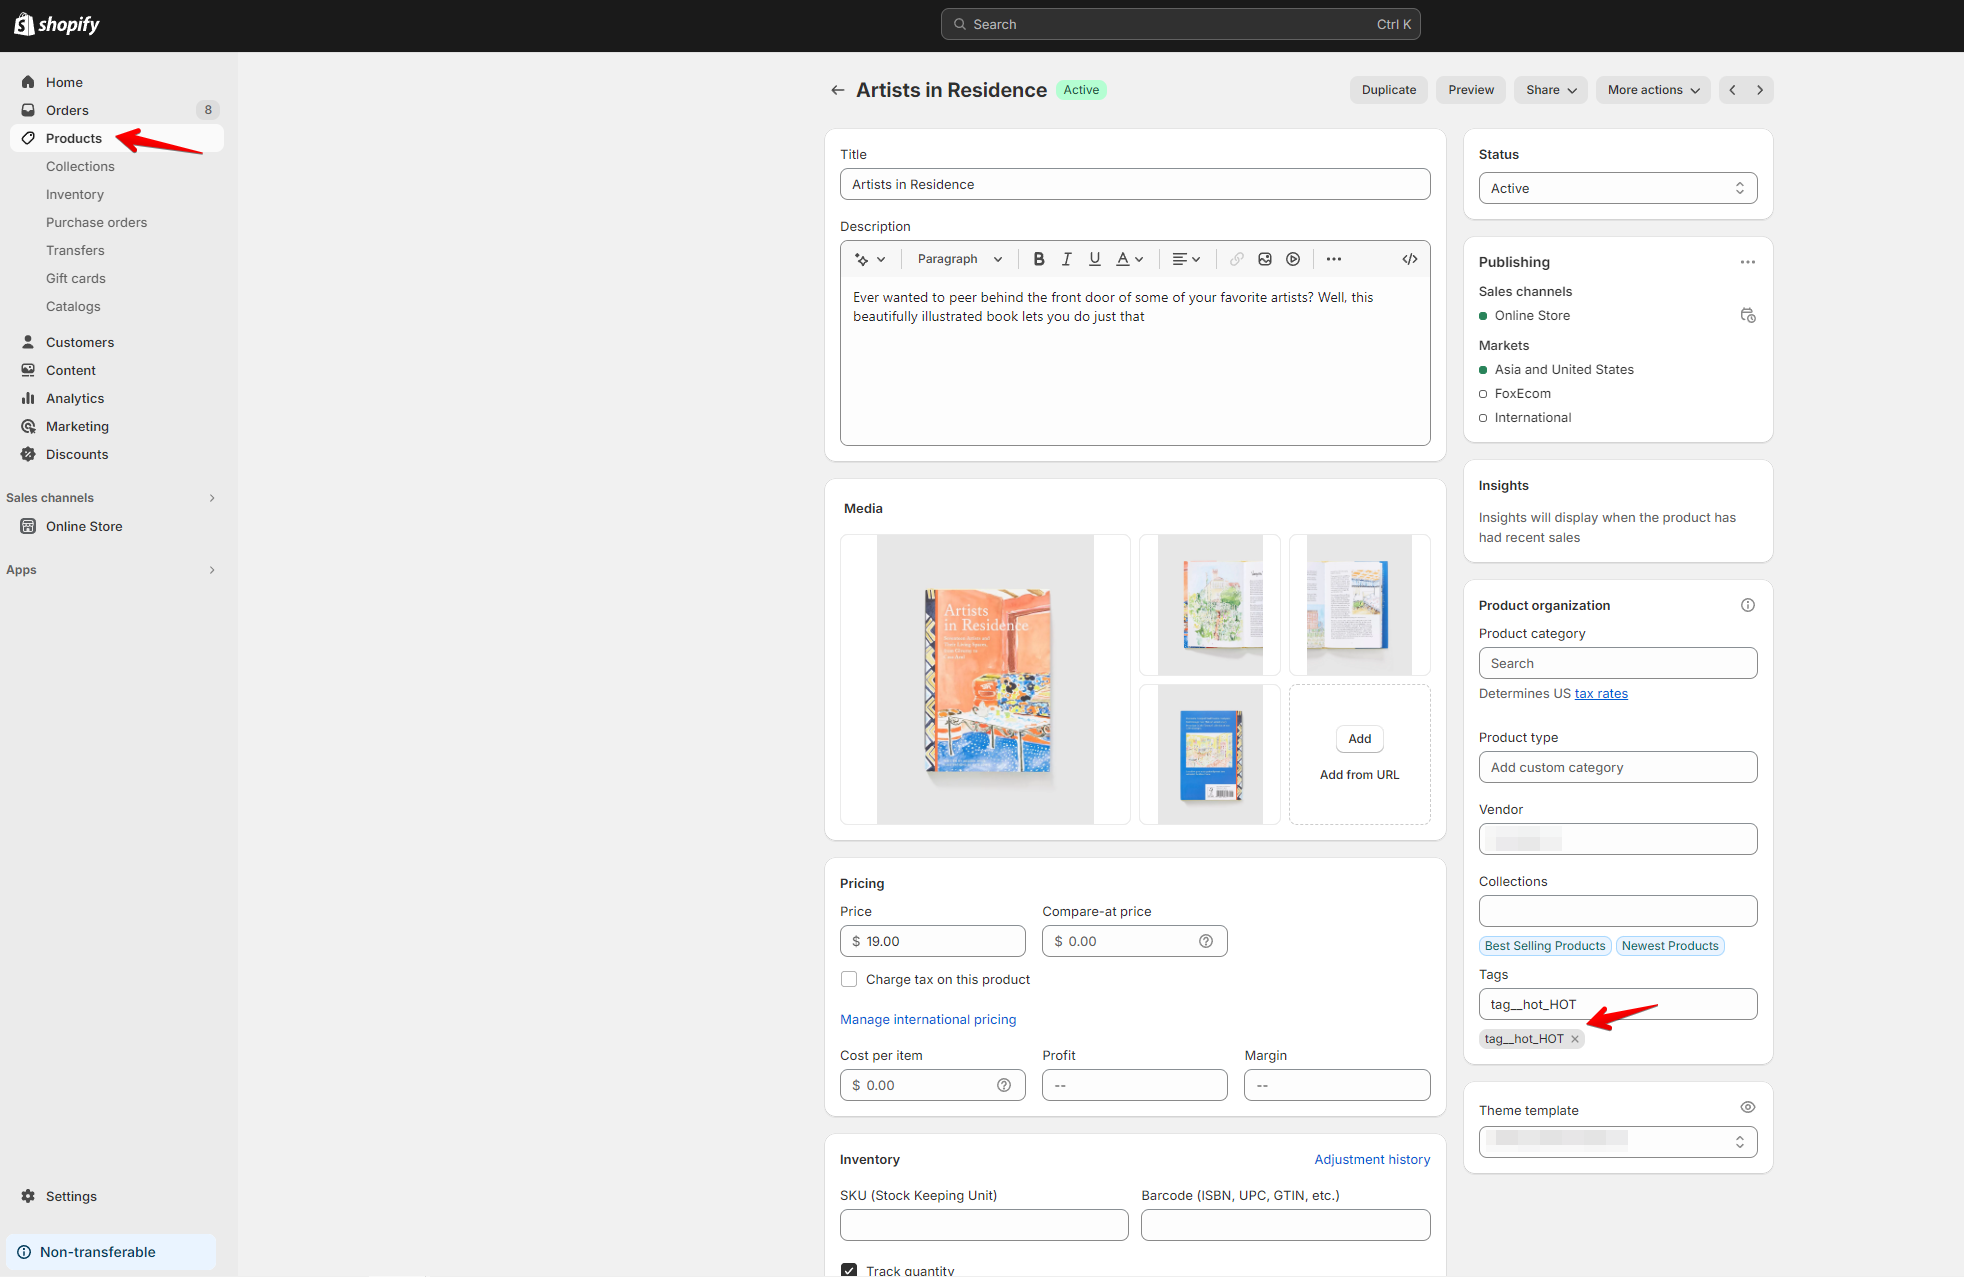Open Publishing options ellipsis menu
Screen dimensions: 1964x1277
[1748, 262]
